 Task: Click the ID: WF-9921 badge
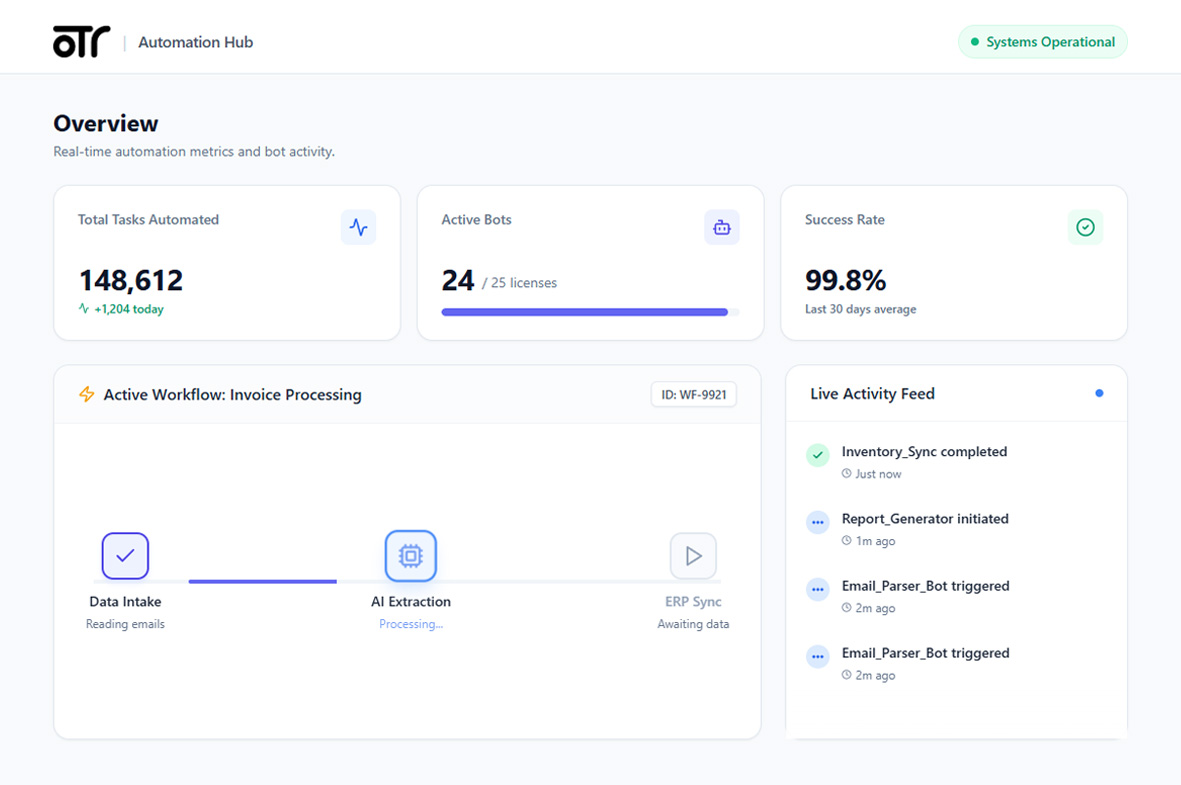(694, 395)
